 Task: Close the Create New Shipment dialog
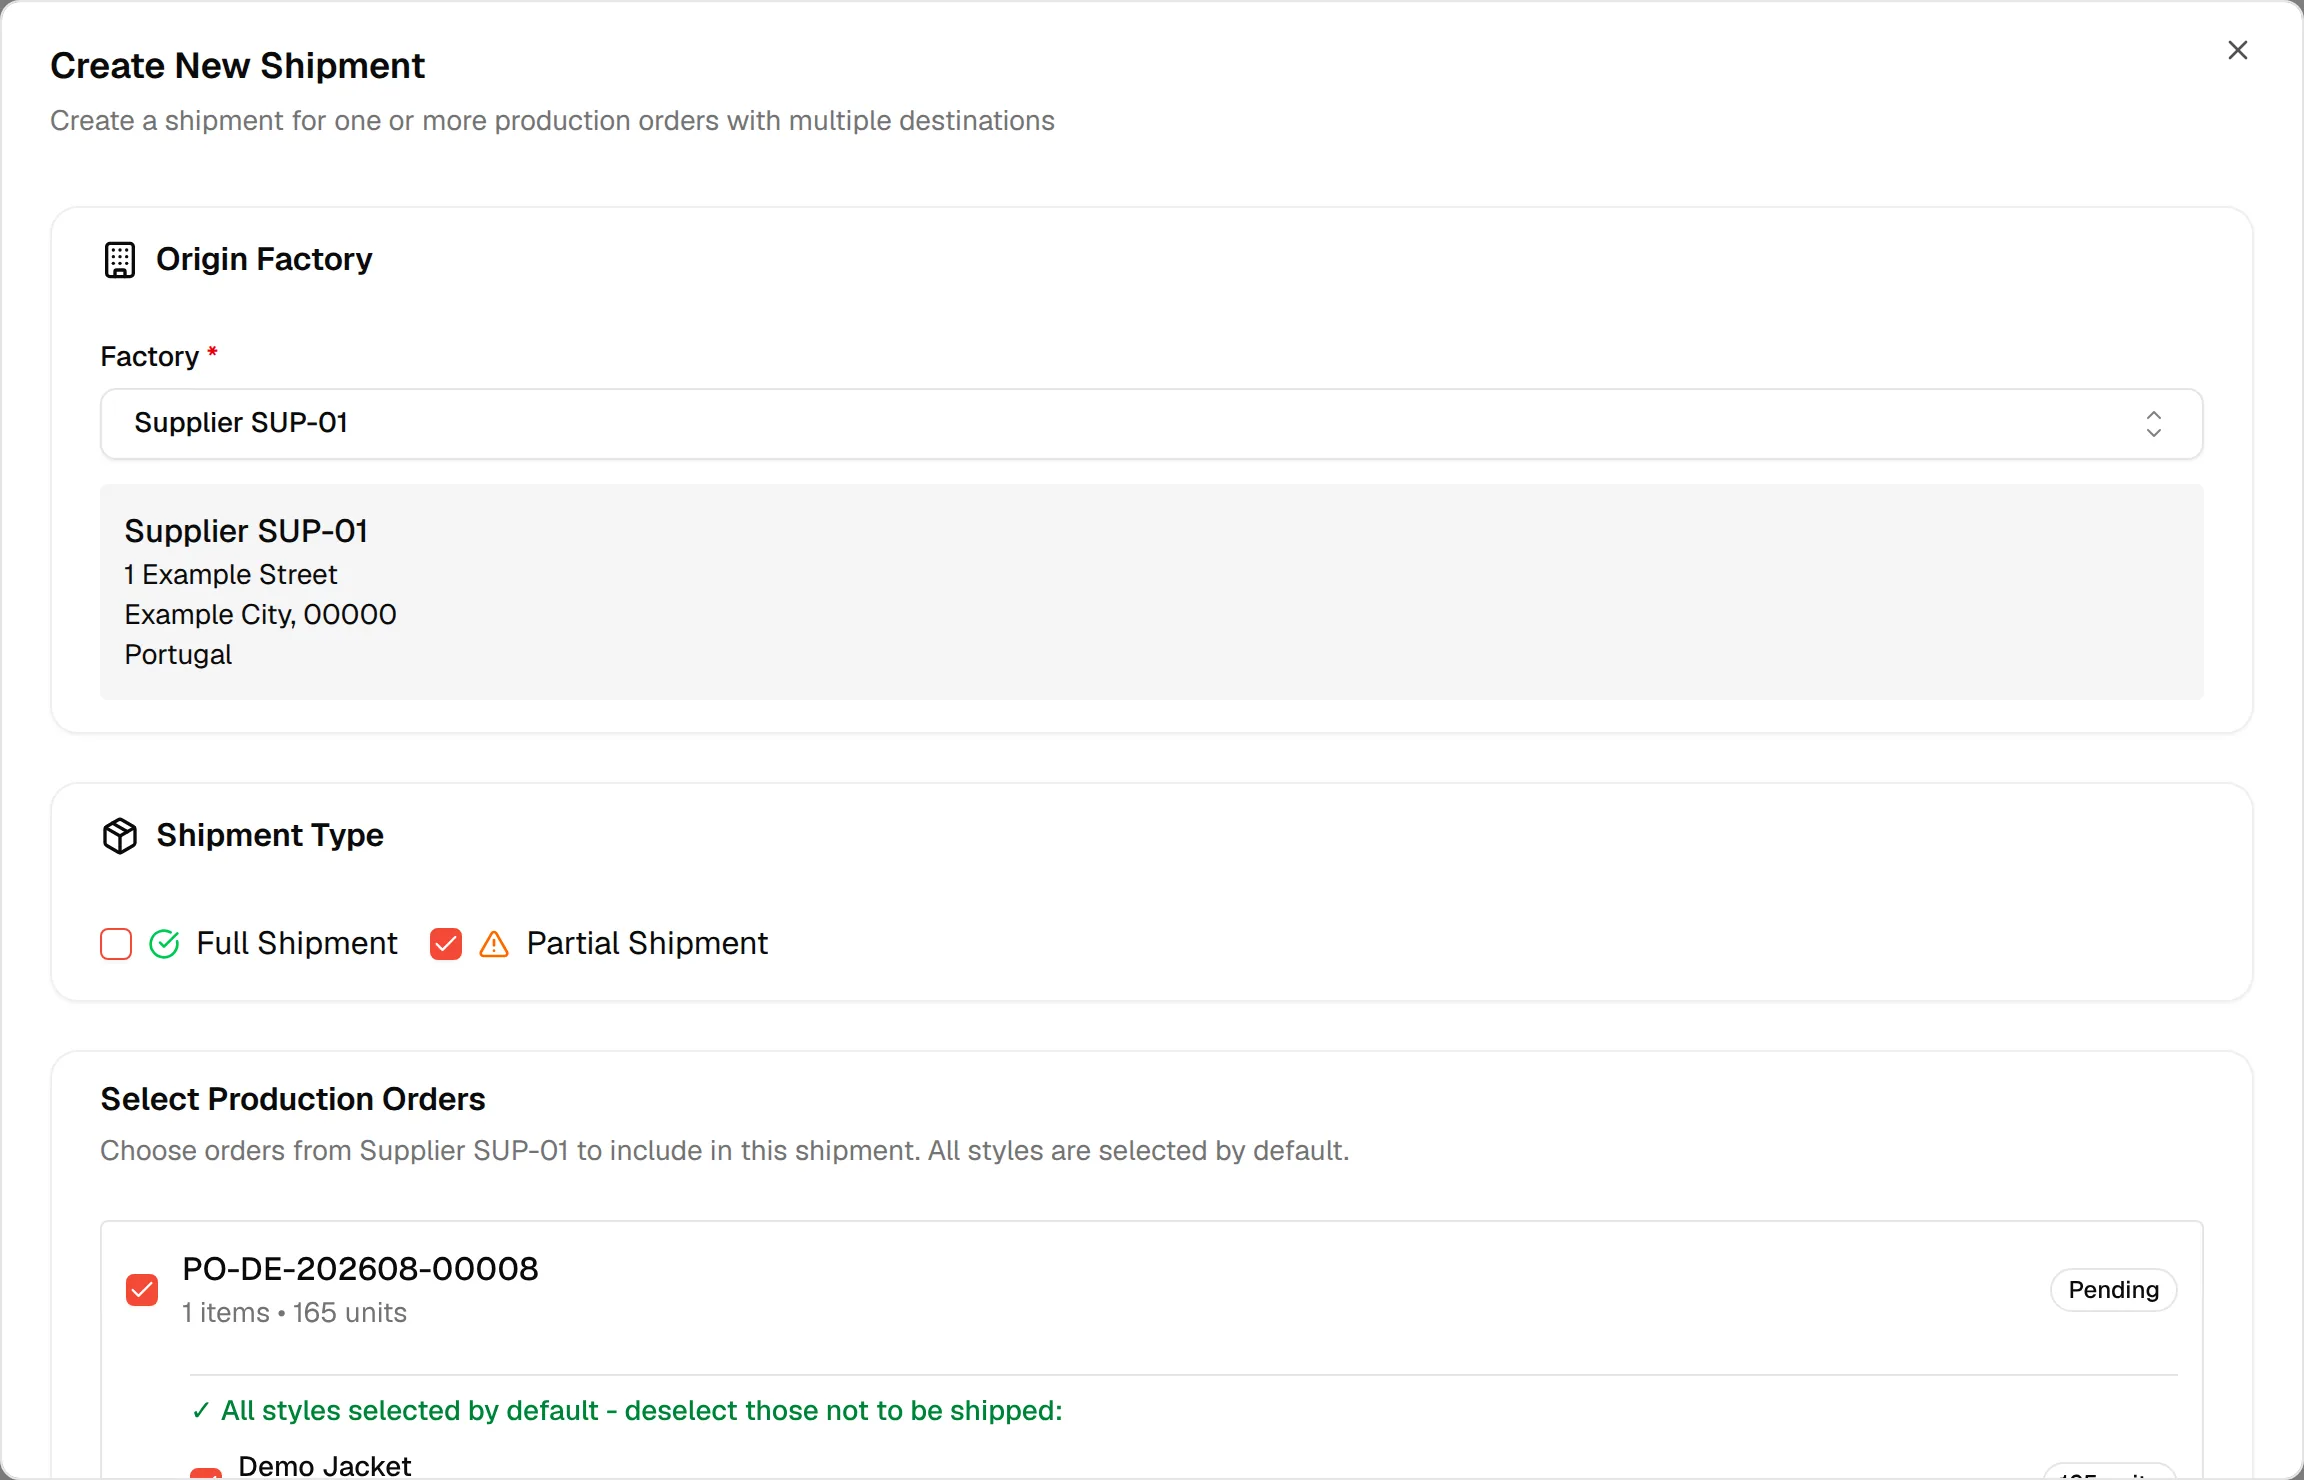pyautogui.click(x=2238, y=50)
